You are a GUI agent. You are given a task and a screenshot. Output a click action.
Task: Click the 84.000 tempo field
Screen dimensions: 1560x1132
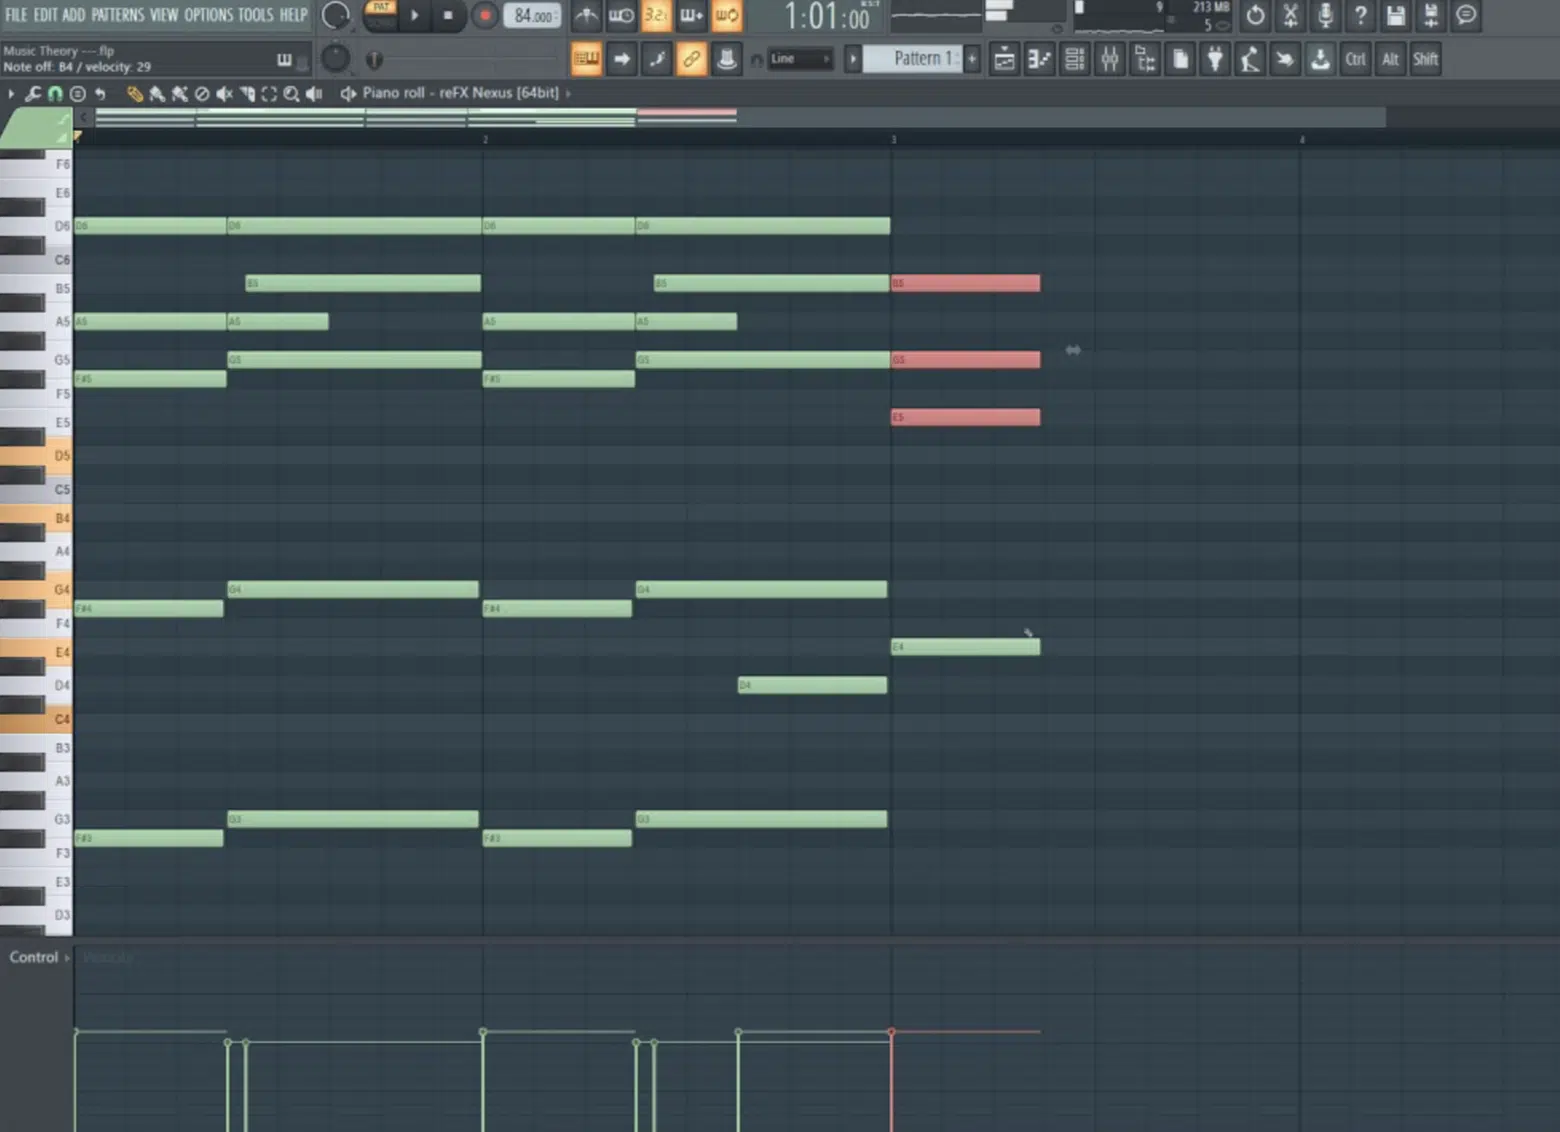click(x=532, y=16)
